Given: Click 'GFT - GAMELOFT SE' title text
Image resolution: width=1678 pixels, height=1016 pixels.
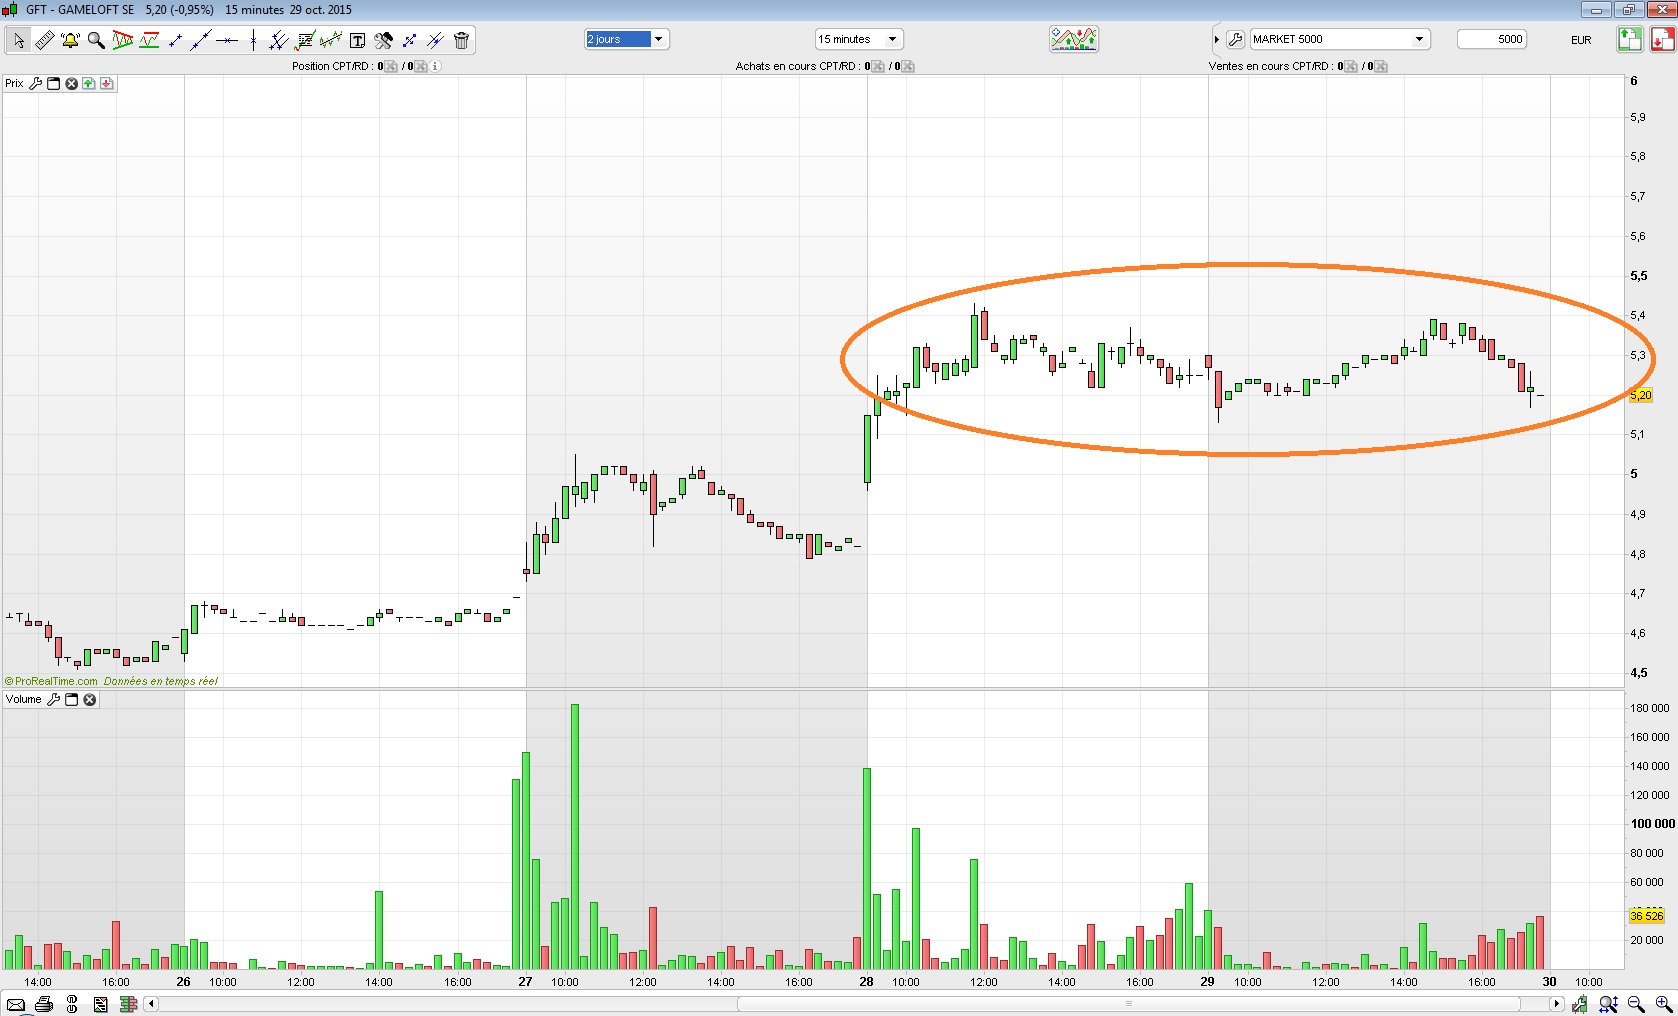Looking at the screenshot, I should 80,10.
